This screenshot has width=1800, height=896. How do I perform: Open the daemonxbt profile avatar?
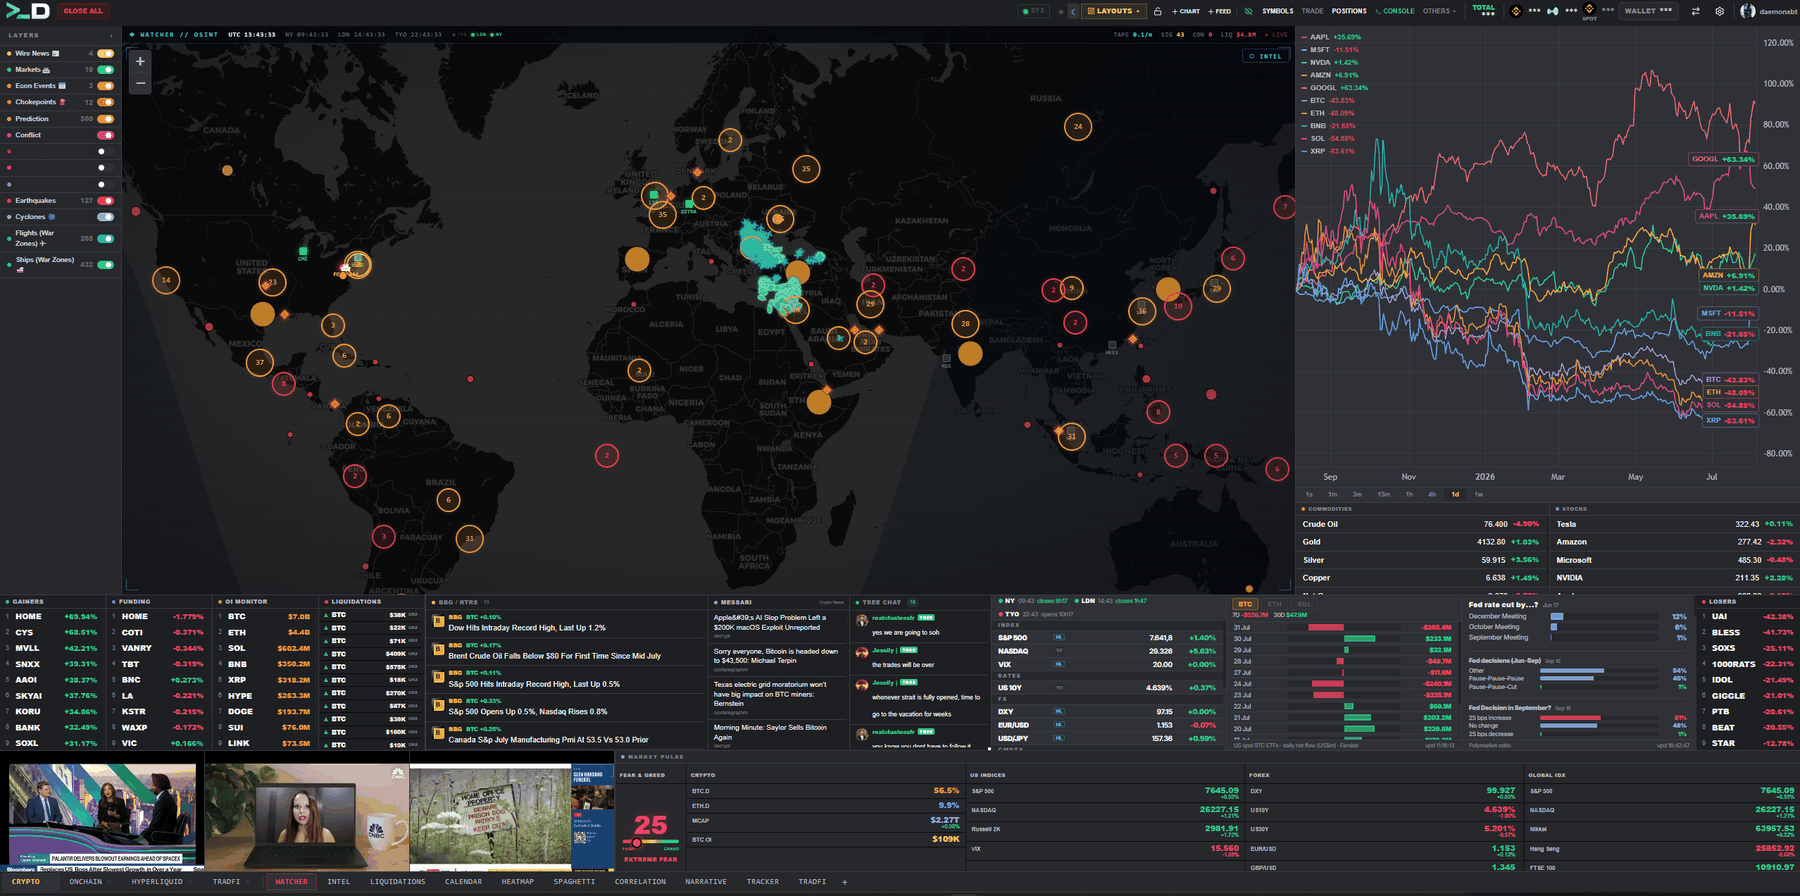(x=1748, y=11)
